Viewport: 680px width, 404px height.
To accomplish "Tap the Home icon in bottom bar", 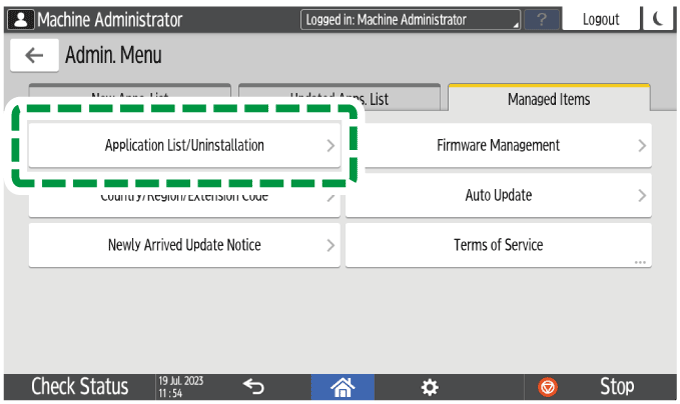I will point(343,387).
